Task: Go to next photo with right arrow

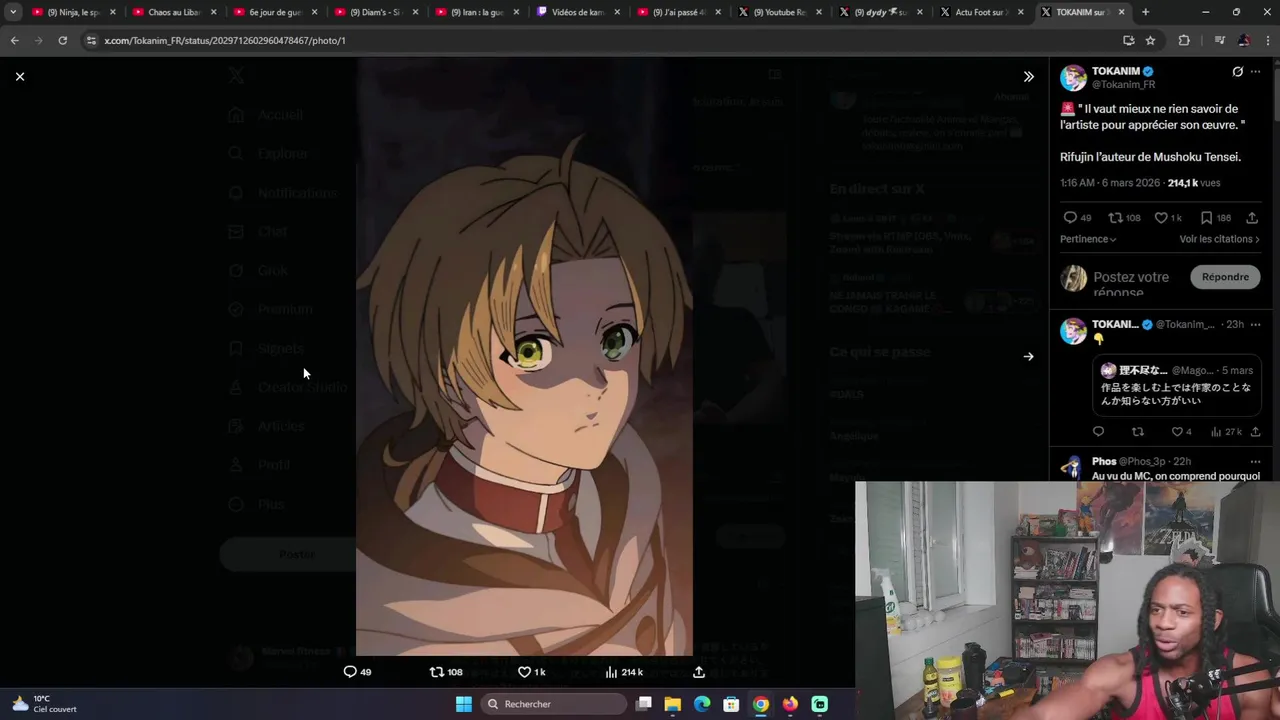Action: [x=1028, y=356]
